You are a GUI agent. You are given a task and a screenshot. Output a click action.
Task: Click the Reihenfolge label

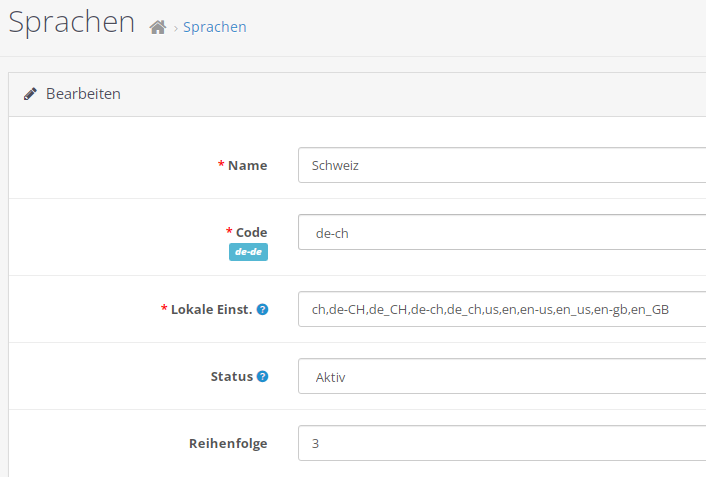[x=228, y=443]
